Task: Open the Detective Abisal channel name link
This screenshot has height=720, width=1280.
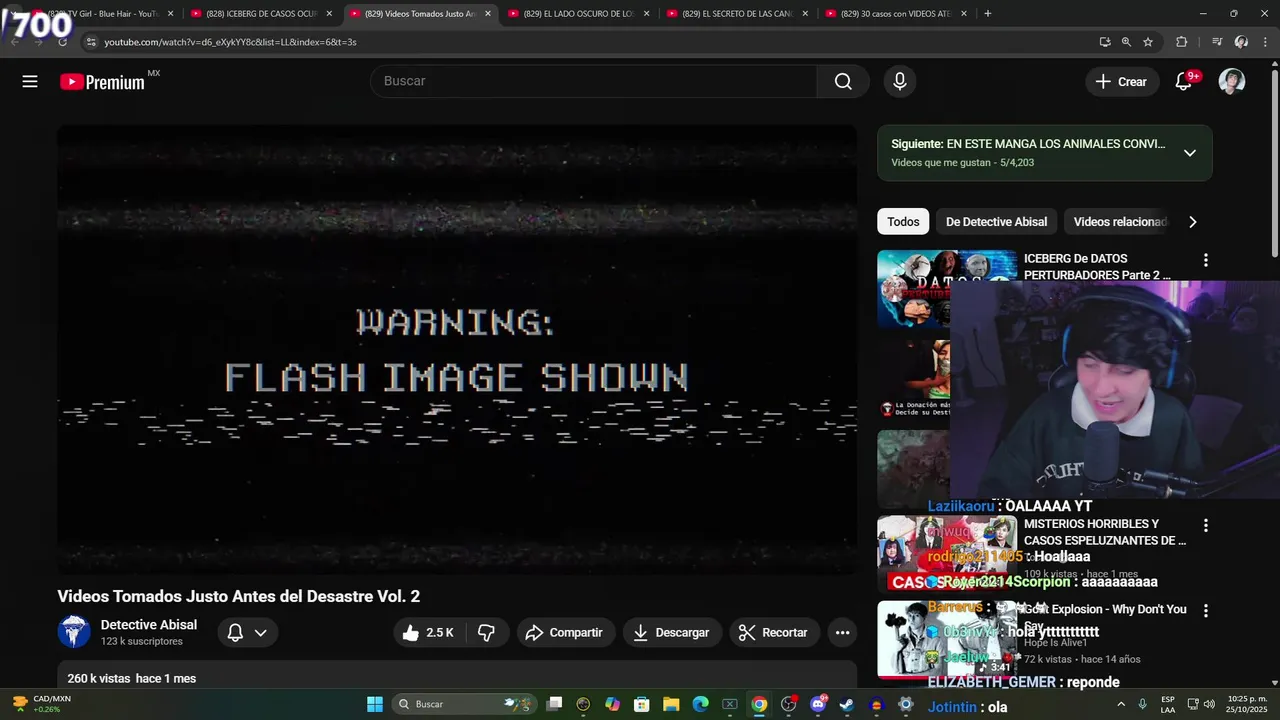Action: coord(149,625)
